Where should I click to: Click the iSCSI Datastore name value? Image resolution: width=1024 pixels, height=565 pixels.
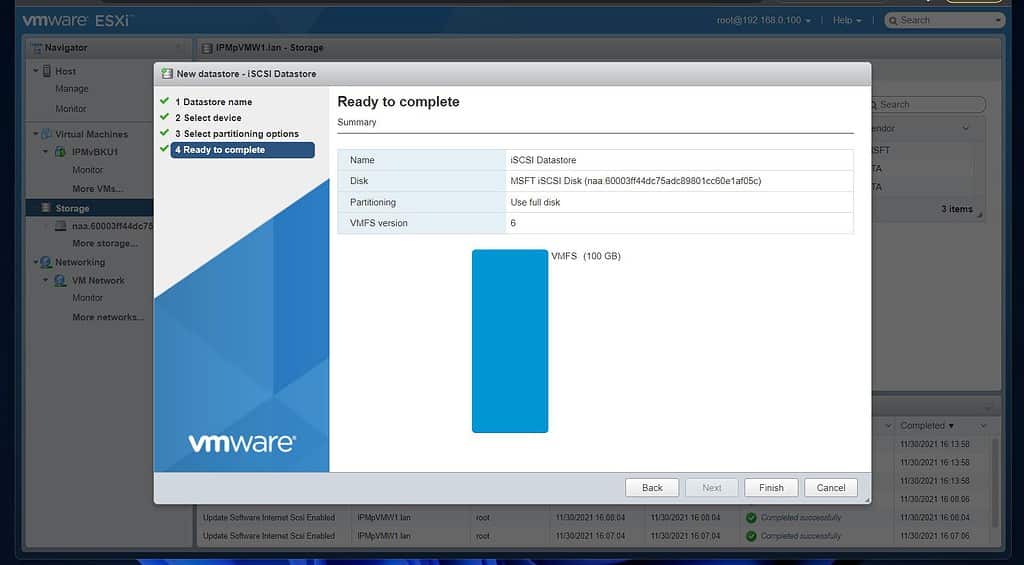coord(543,160)
